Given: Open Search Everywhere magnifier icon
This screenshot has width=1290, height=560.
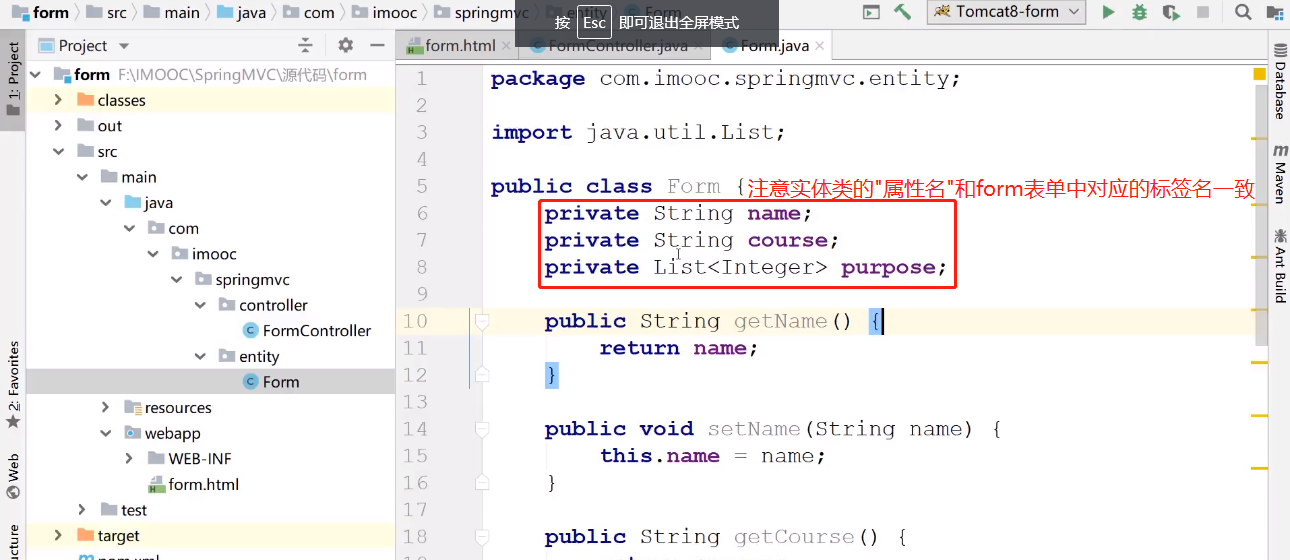Looking at the screenshot, I should 1243,13.
